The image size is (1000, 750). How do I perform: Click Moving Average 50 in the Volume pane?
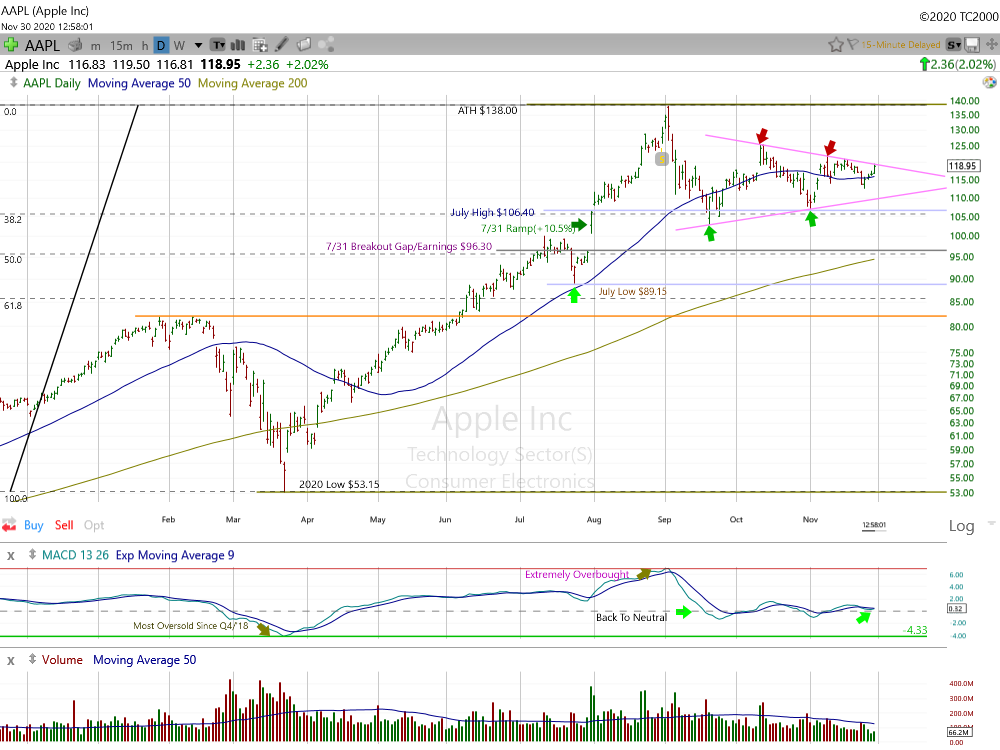145,659
